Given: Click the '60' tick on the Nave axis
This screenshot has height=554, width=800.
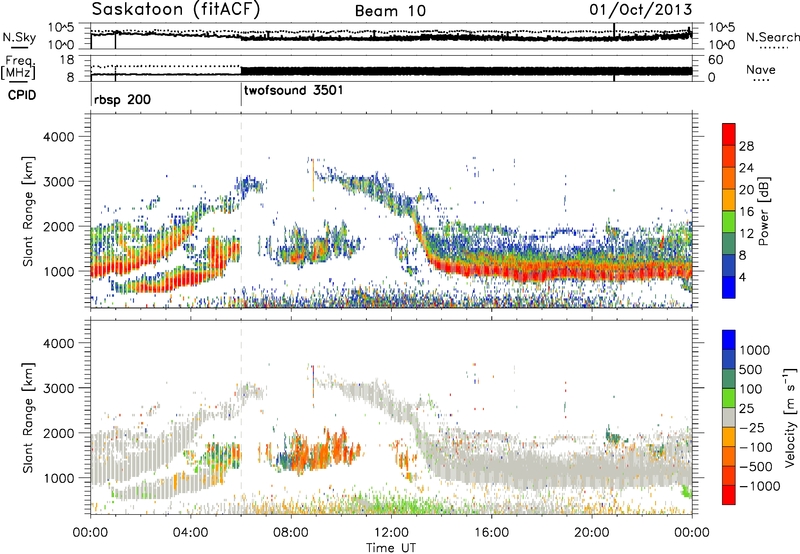Looking at the screenshot, I should pos(715,60).
